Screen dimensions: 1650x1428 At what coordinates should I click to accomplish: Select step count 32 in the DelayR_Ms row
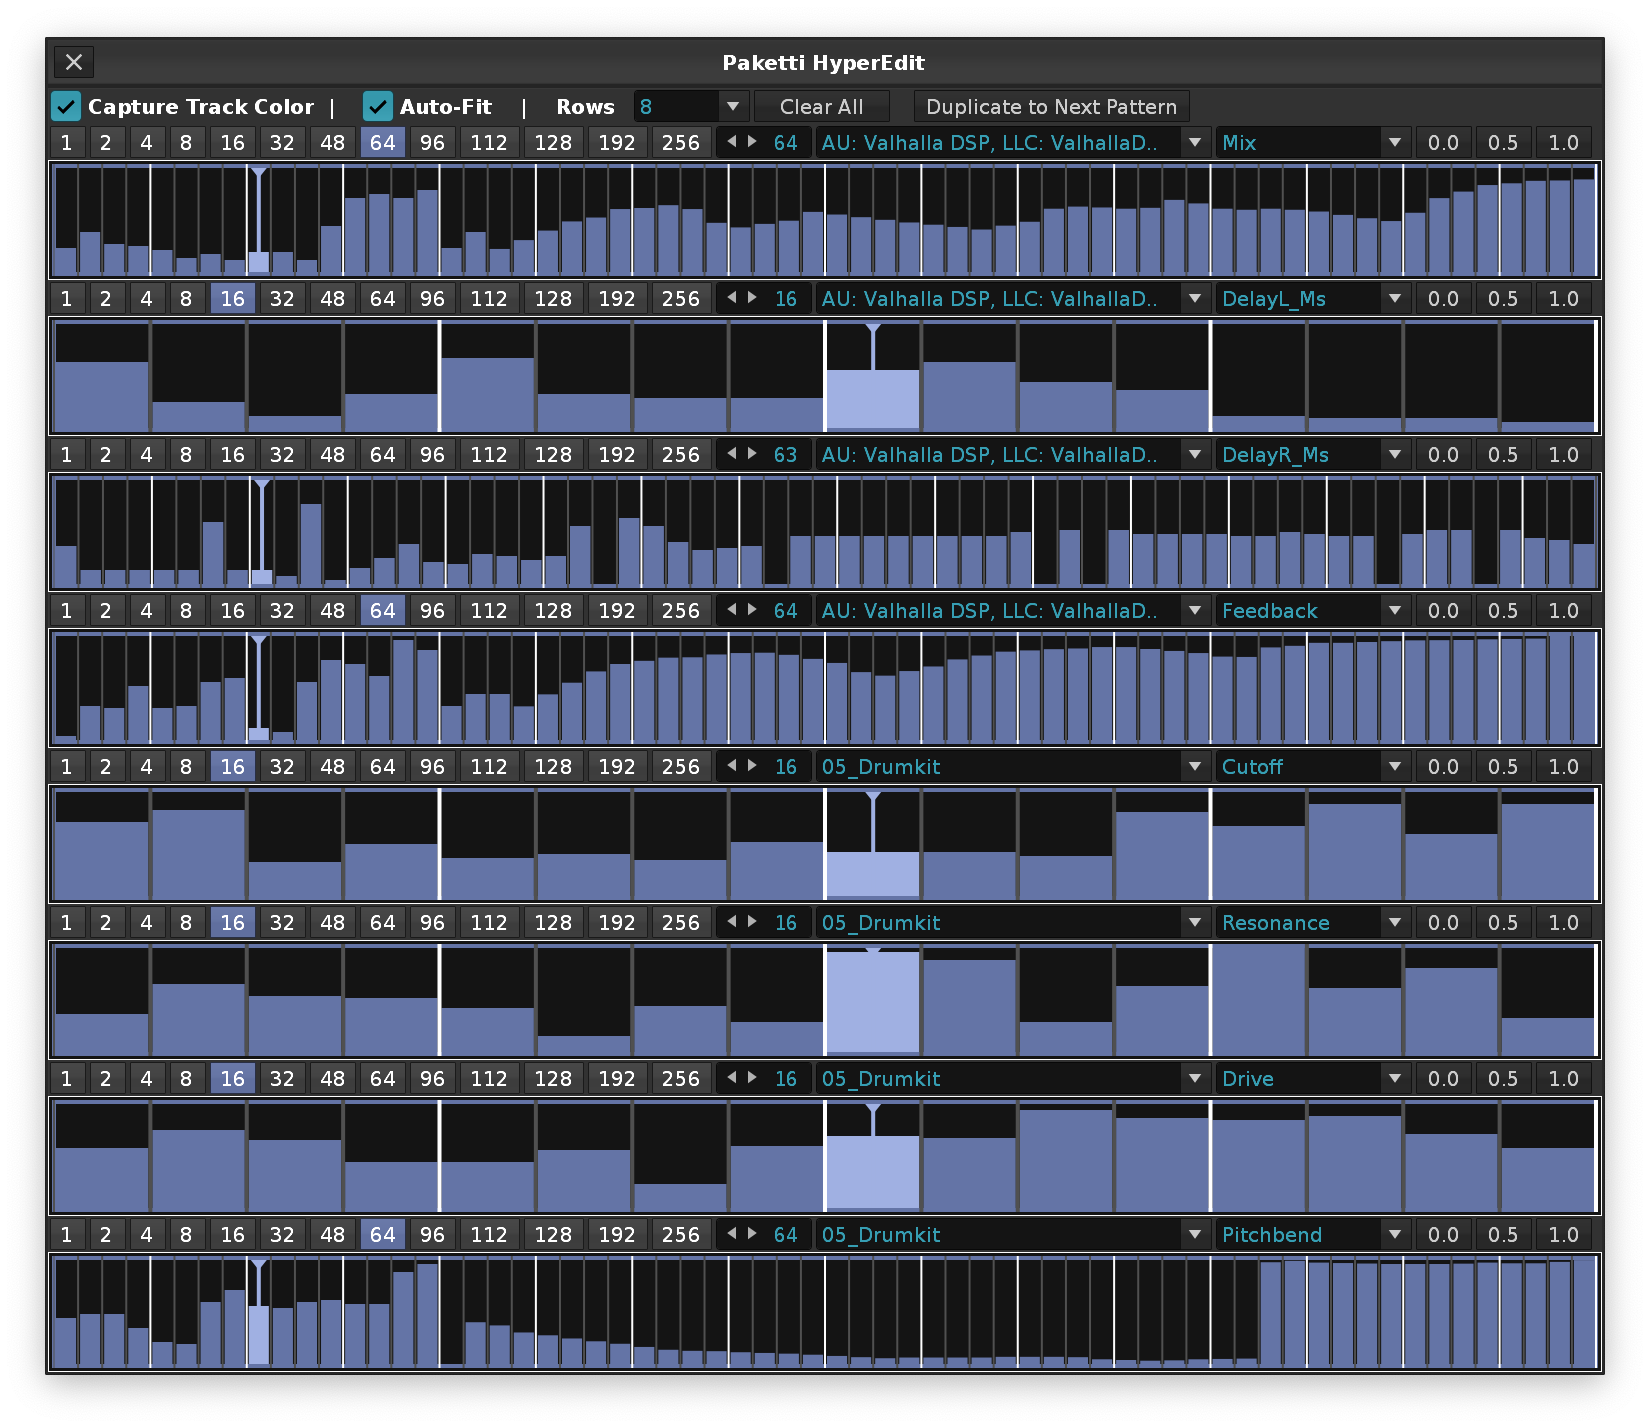[x=282, y=455]
